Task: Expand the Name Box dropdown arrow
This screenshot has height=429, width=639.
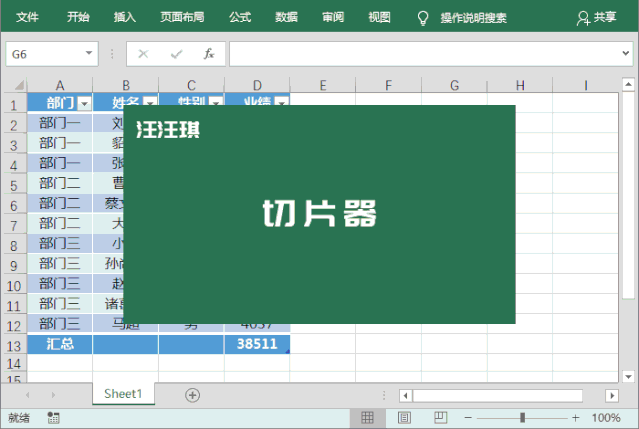Action: 89,53
